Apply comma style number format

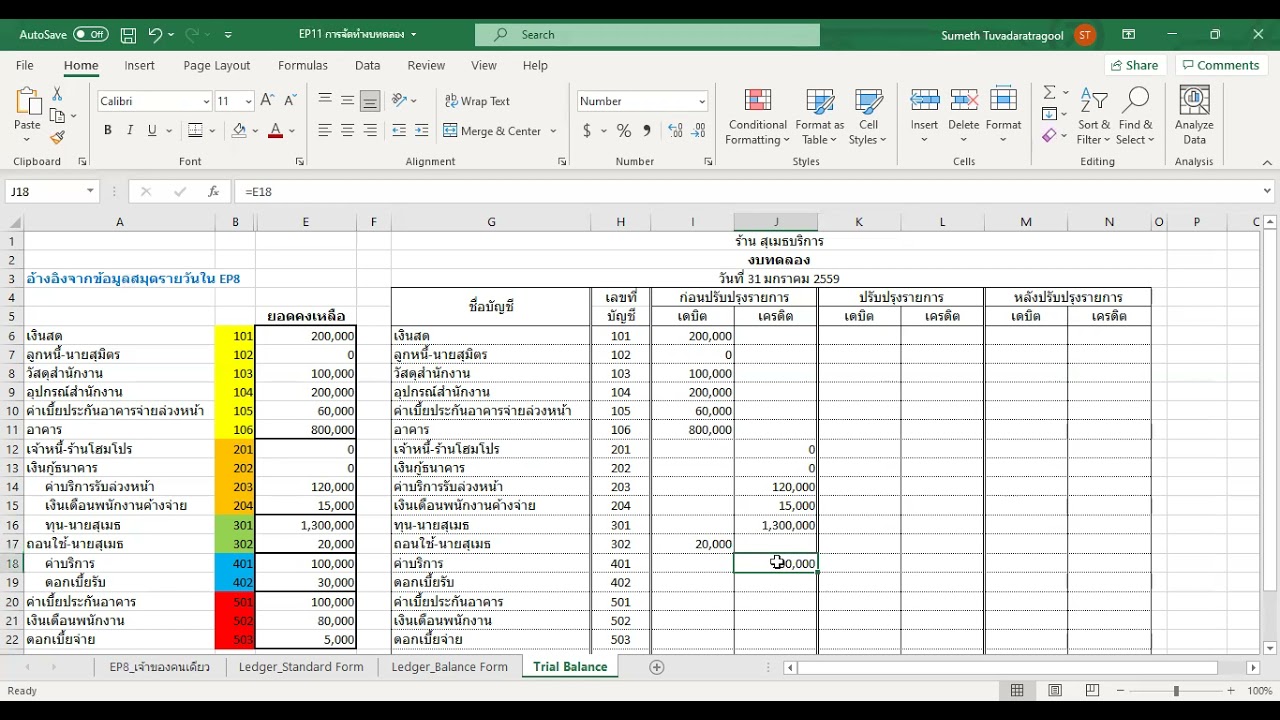pyautogui.click(x=647, y=131)
